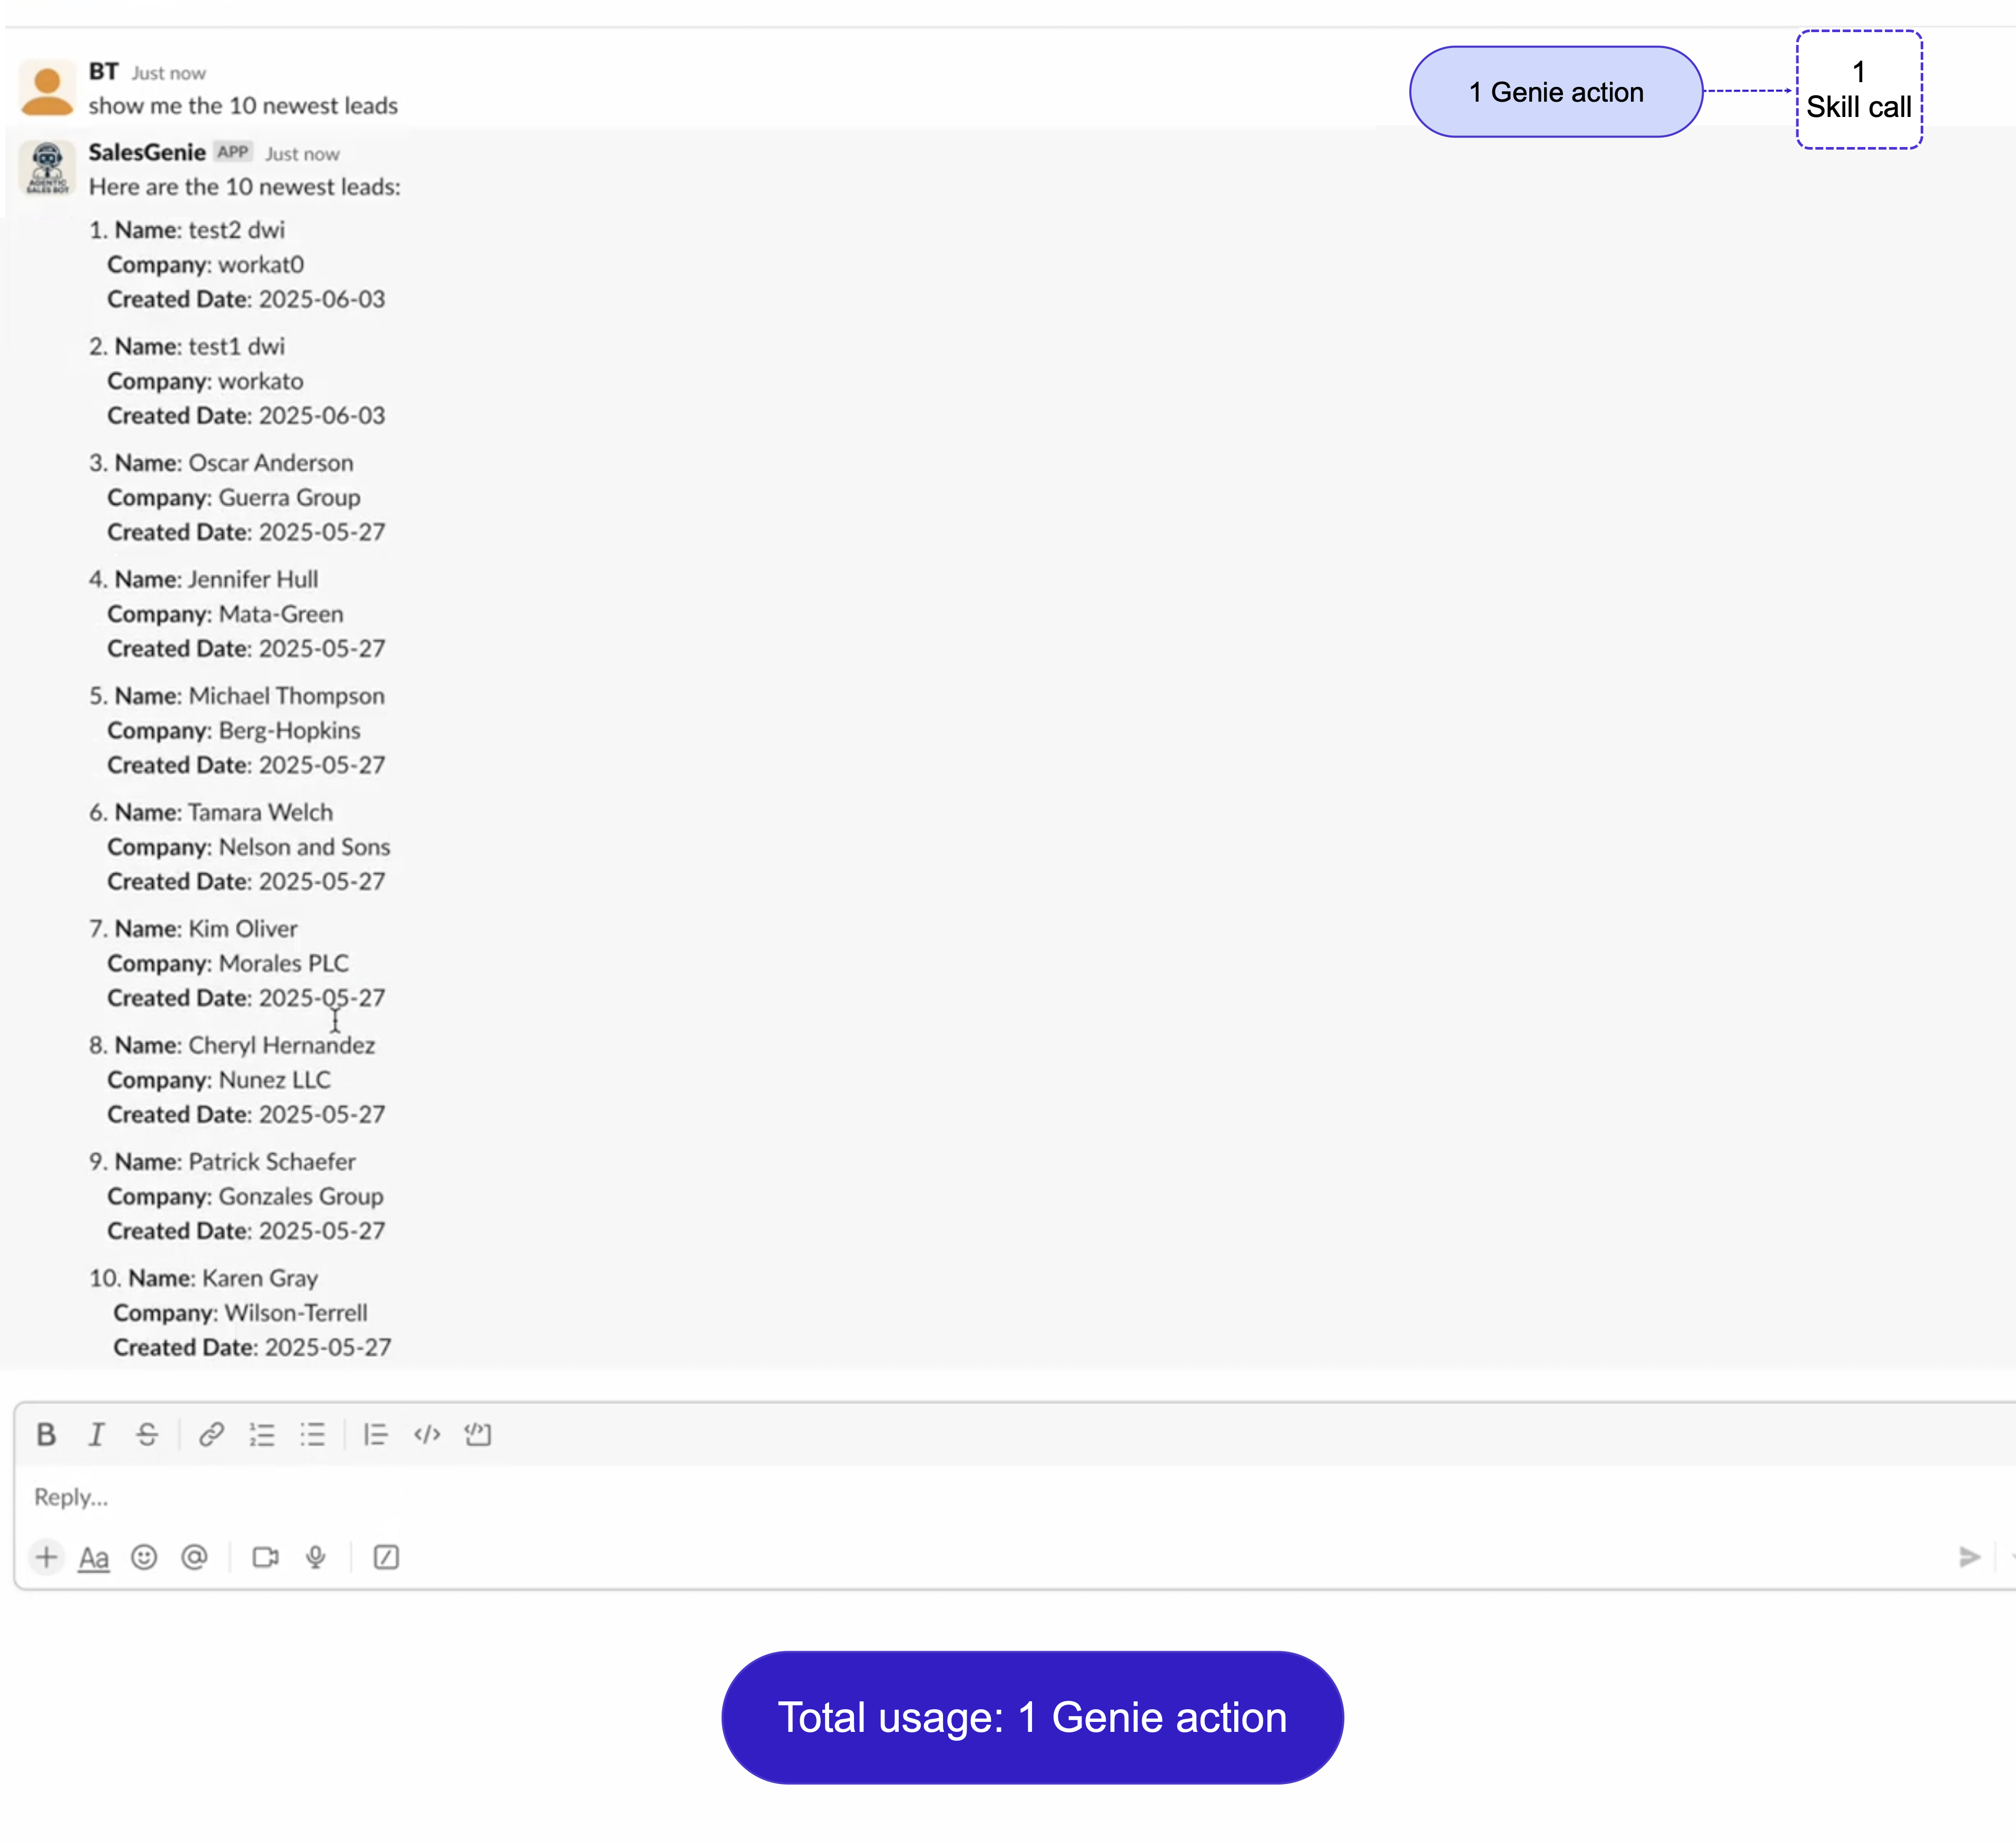This screenshot has height=1842, width=2016.
Task: Send the reply message
Action: pyautogui.click(x=1969, y=1557)
